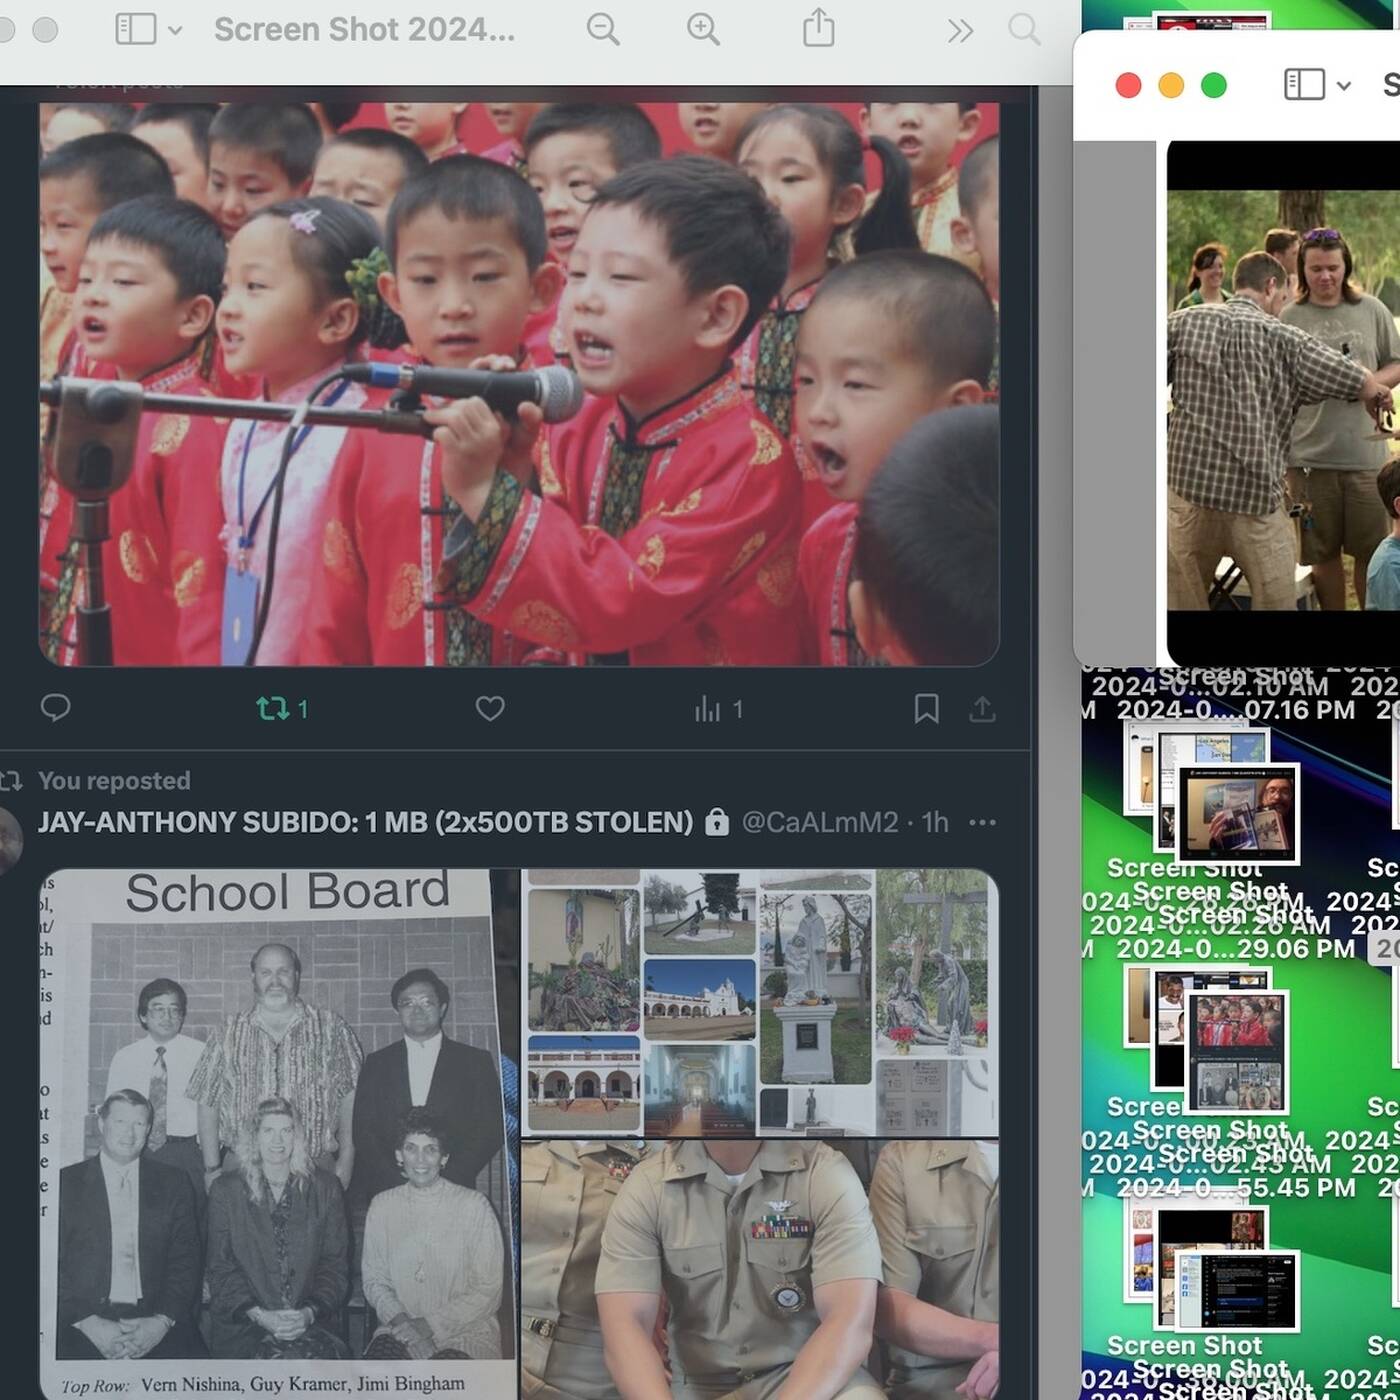This screenshot has height=1400, width=1400.
Task: Zoom in using the magnifier plus icon
Action: point(703,29)
